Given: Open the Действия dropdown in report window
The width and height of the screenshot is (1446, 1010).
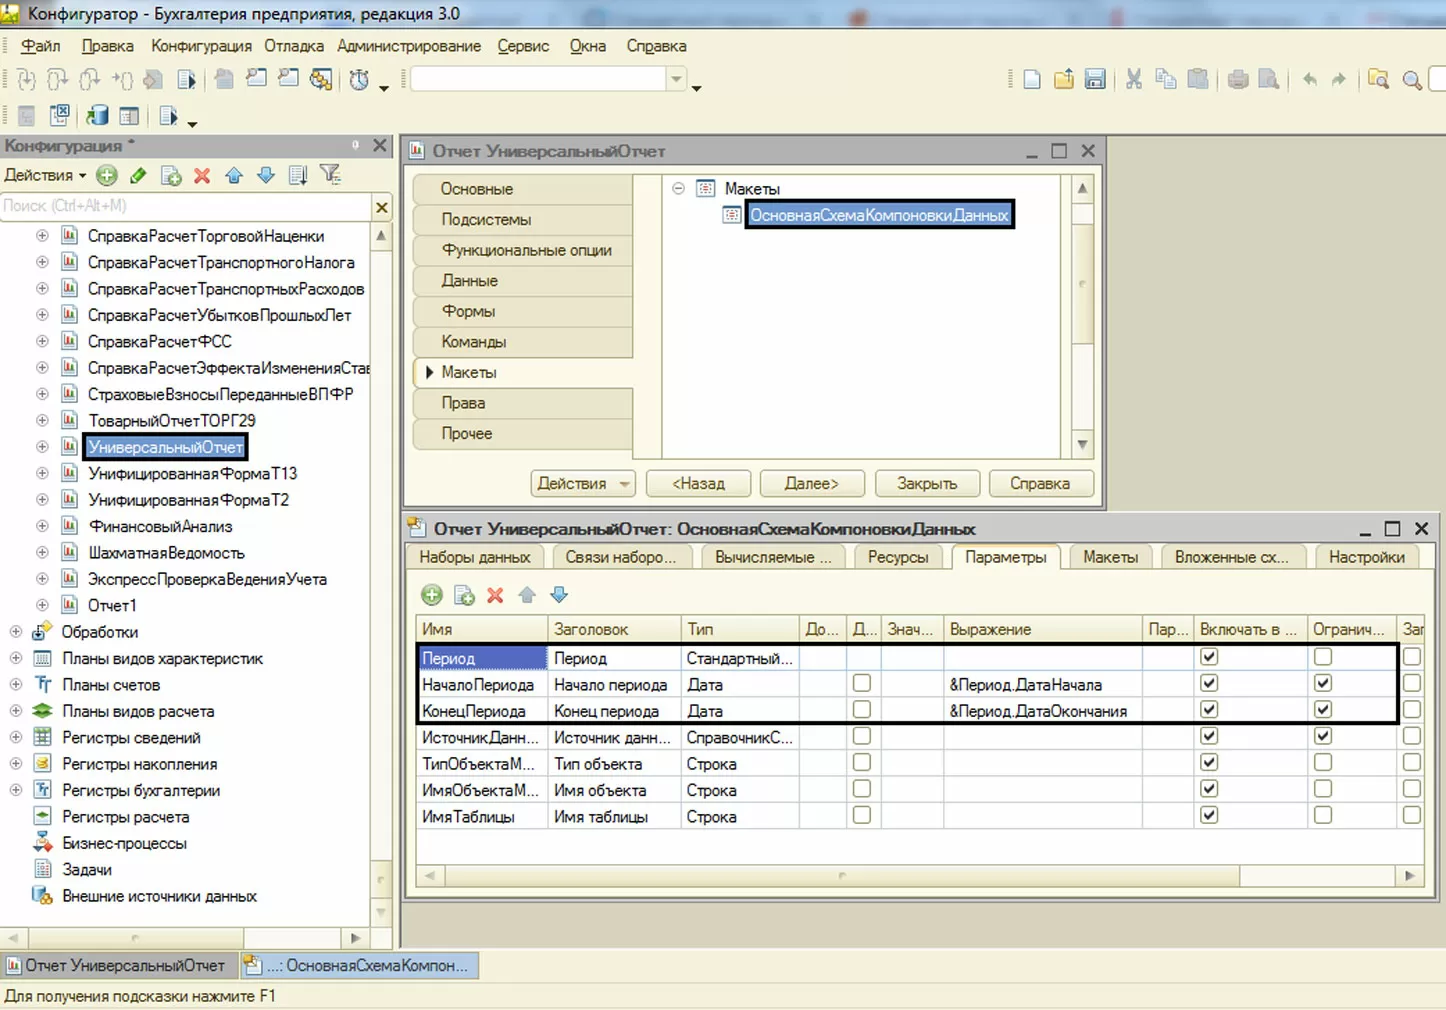Looking at the screenshot, I should [583, 484].
